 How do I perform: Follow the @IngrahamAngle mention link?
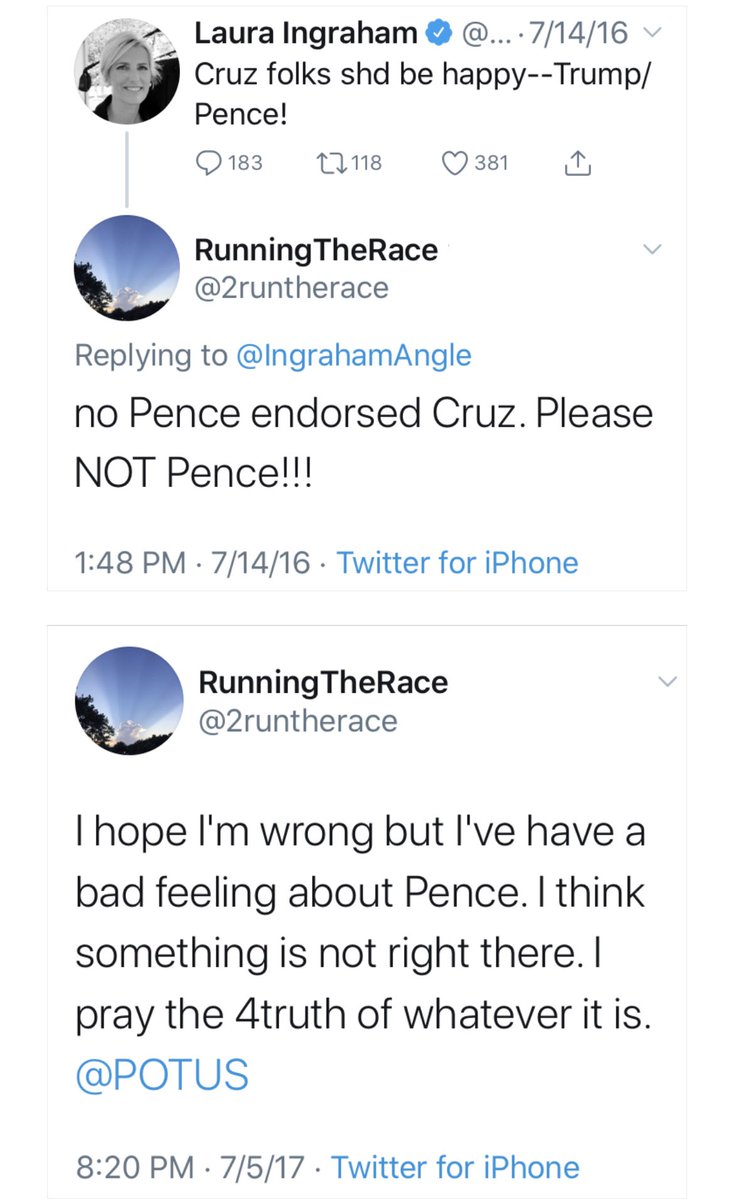(x=353, y=355)
